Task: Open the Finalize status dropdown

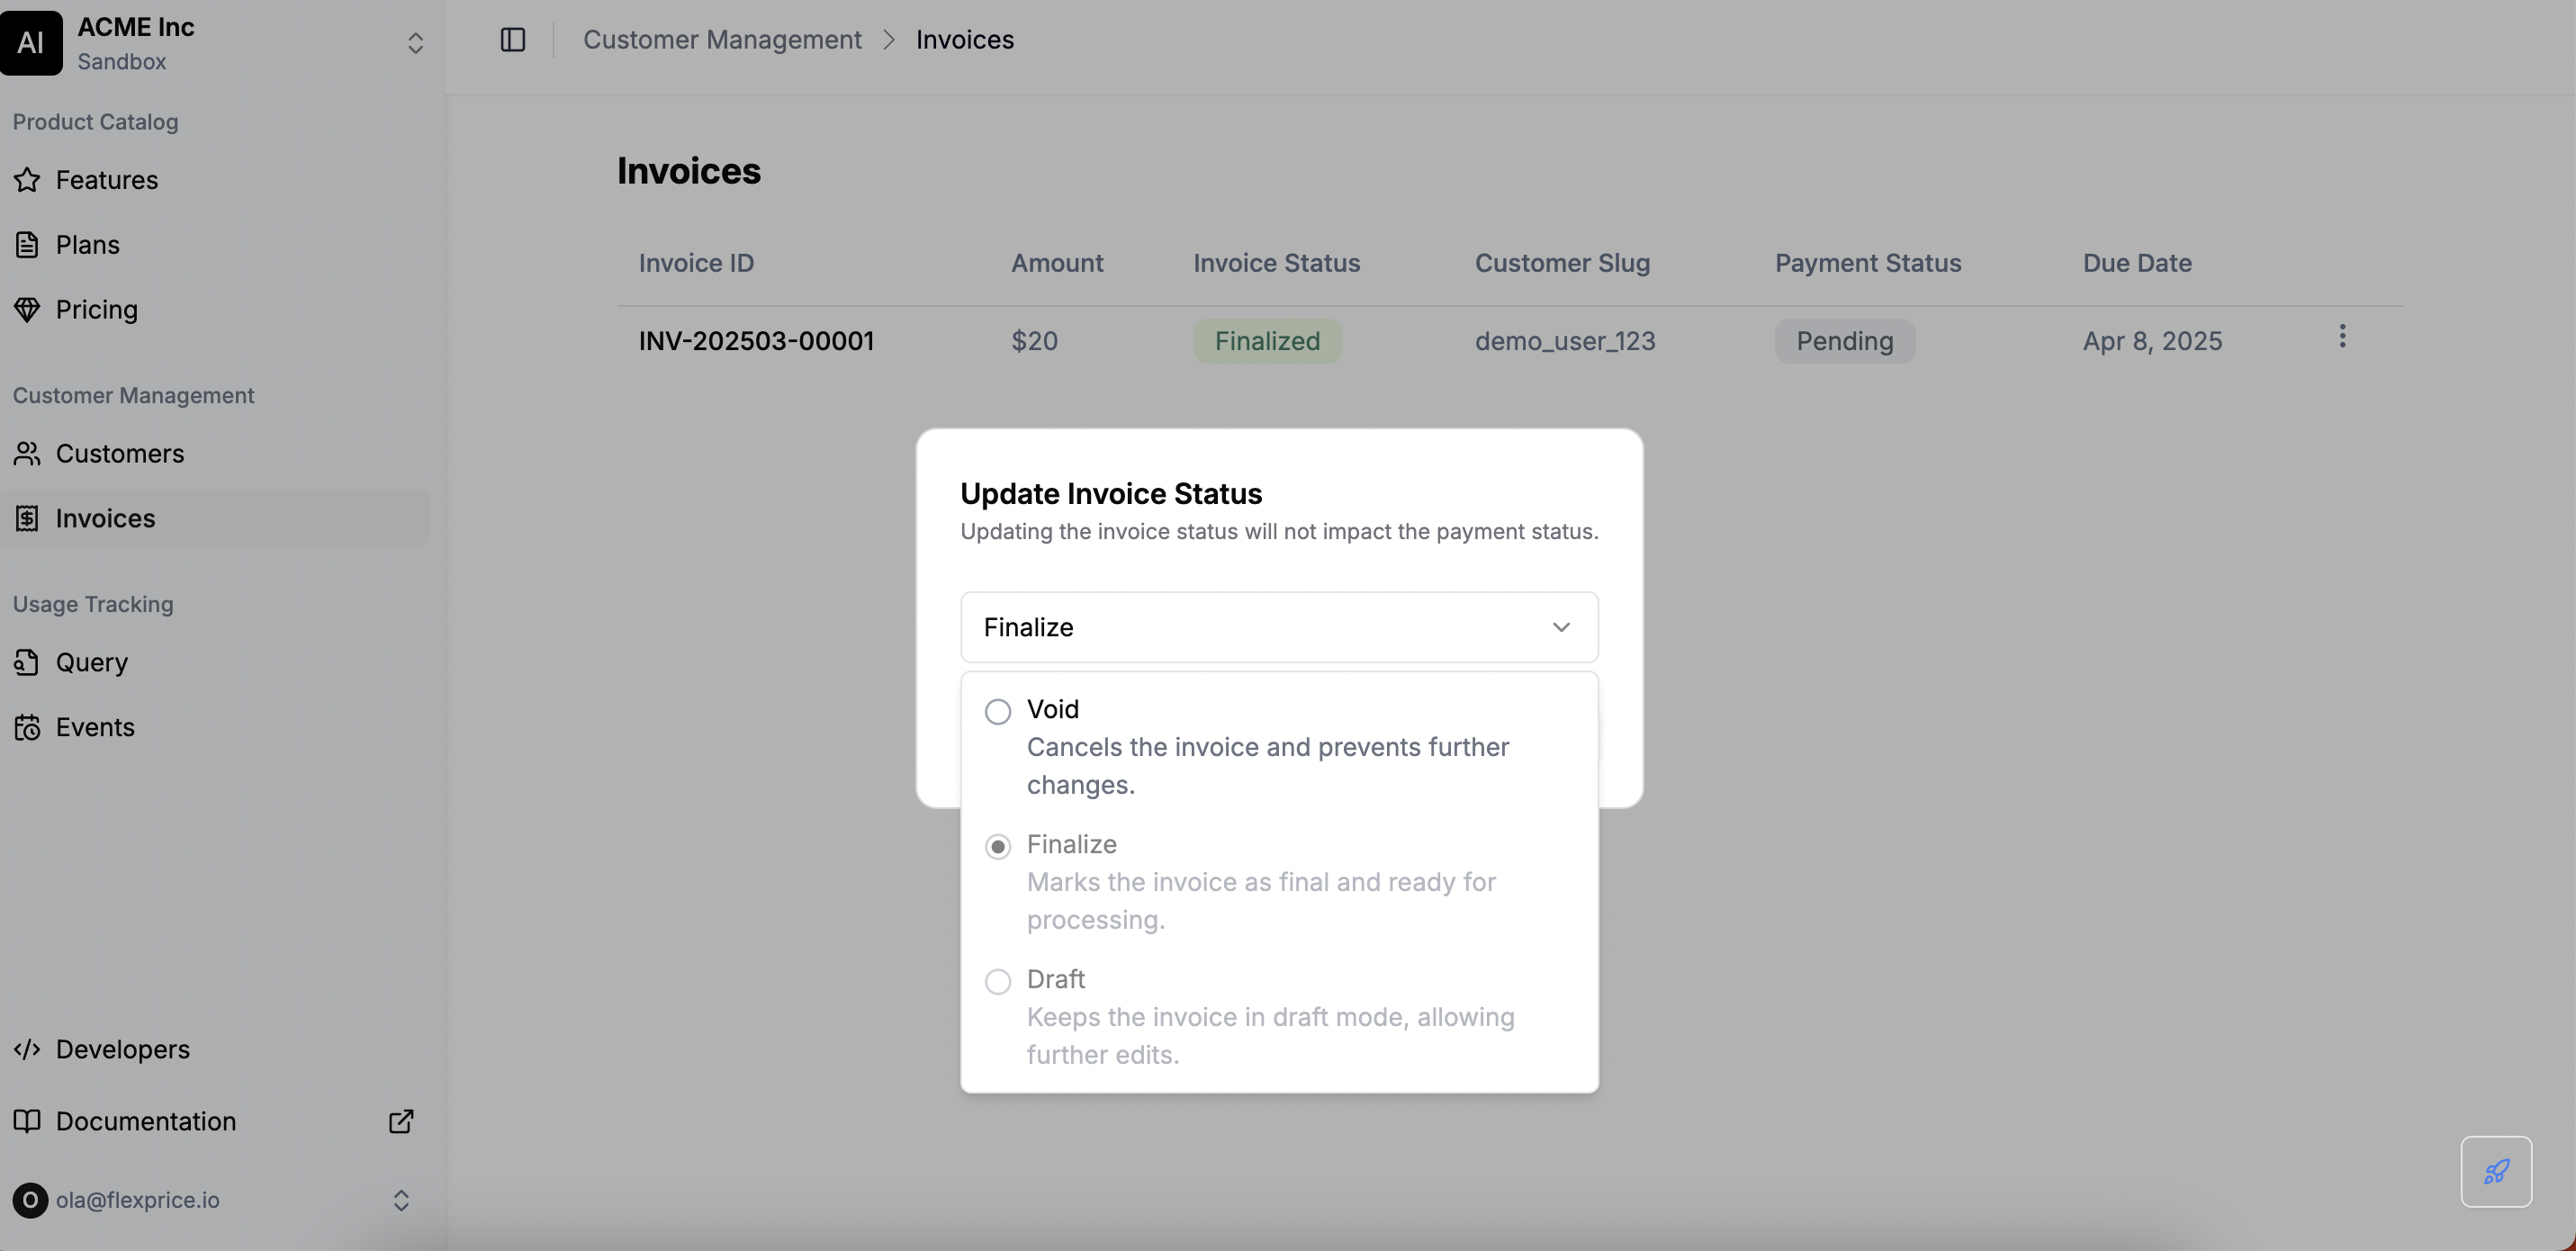Action: tap(1278, 627)
